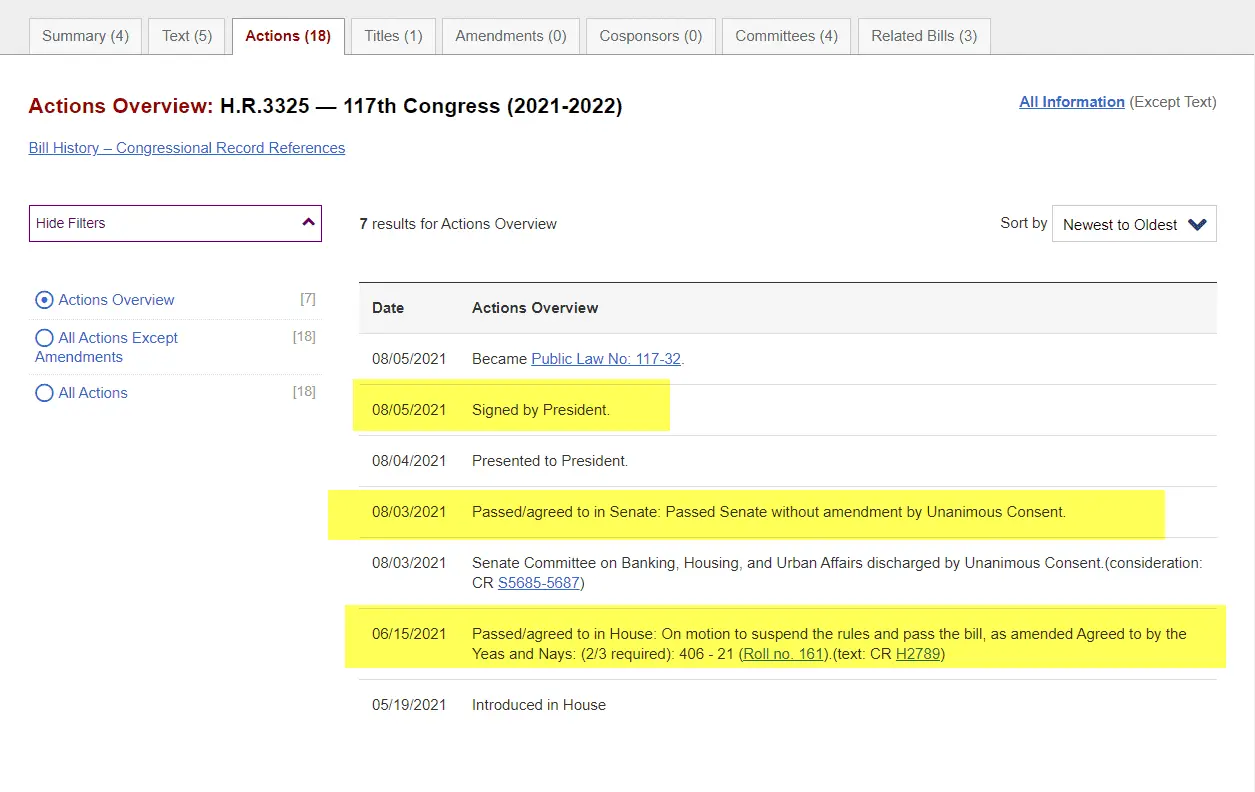Open the Roll no. 161 vote link

click(x=785, y=654)
